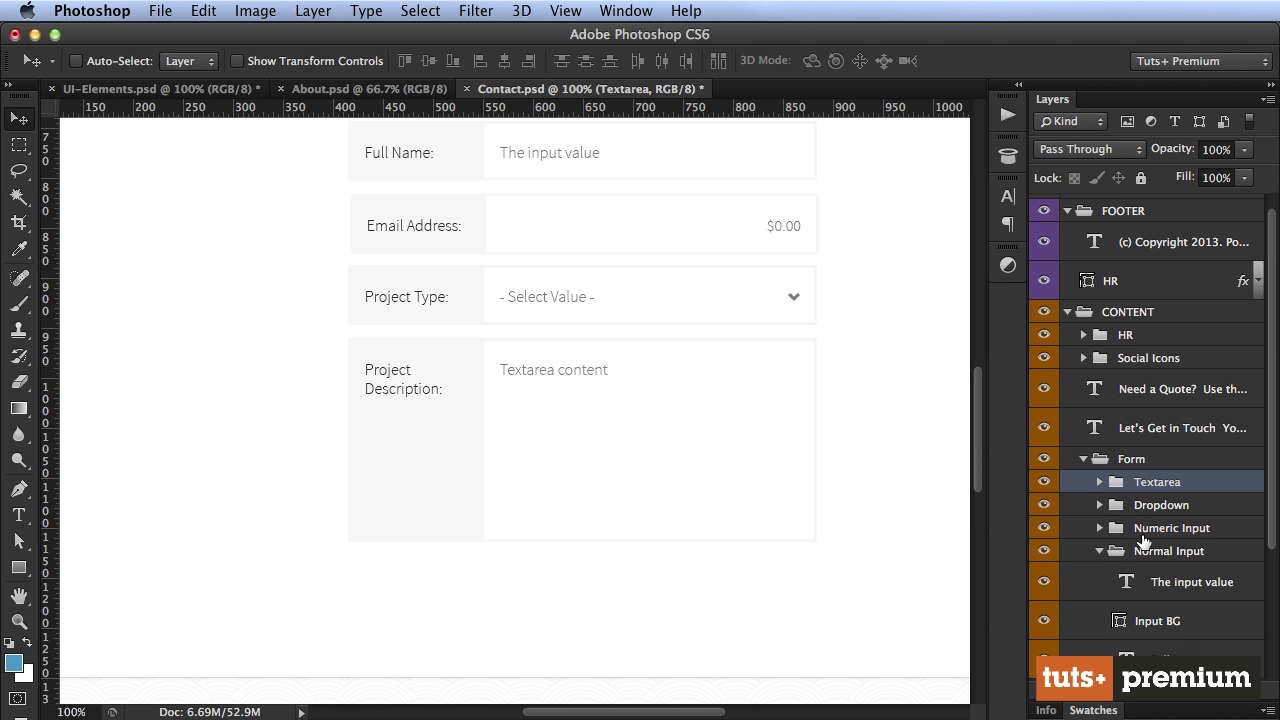1280x720 pixels.
Task: Select the Eyedropper tool
Action: point(19,250)
